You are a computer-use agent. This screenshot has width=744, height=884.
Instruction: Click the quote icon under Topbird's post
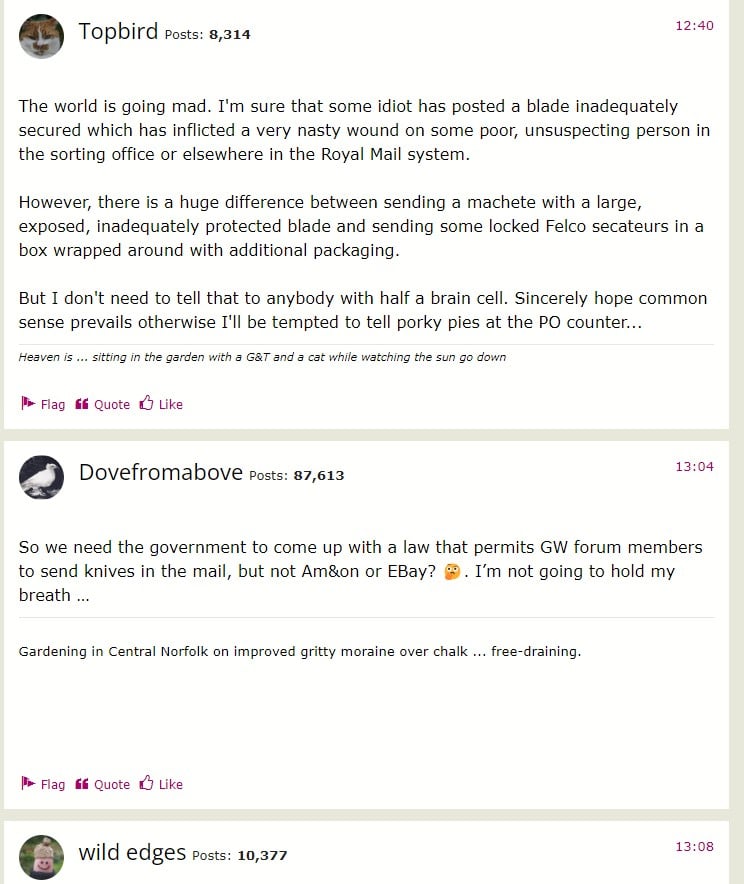tap(82, 404)
